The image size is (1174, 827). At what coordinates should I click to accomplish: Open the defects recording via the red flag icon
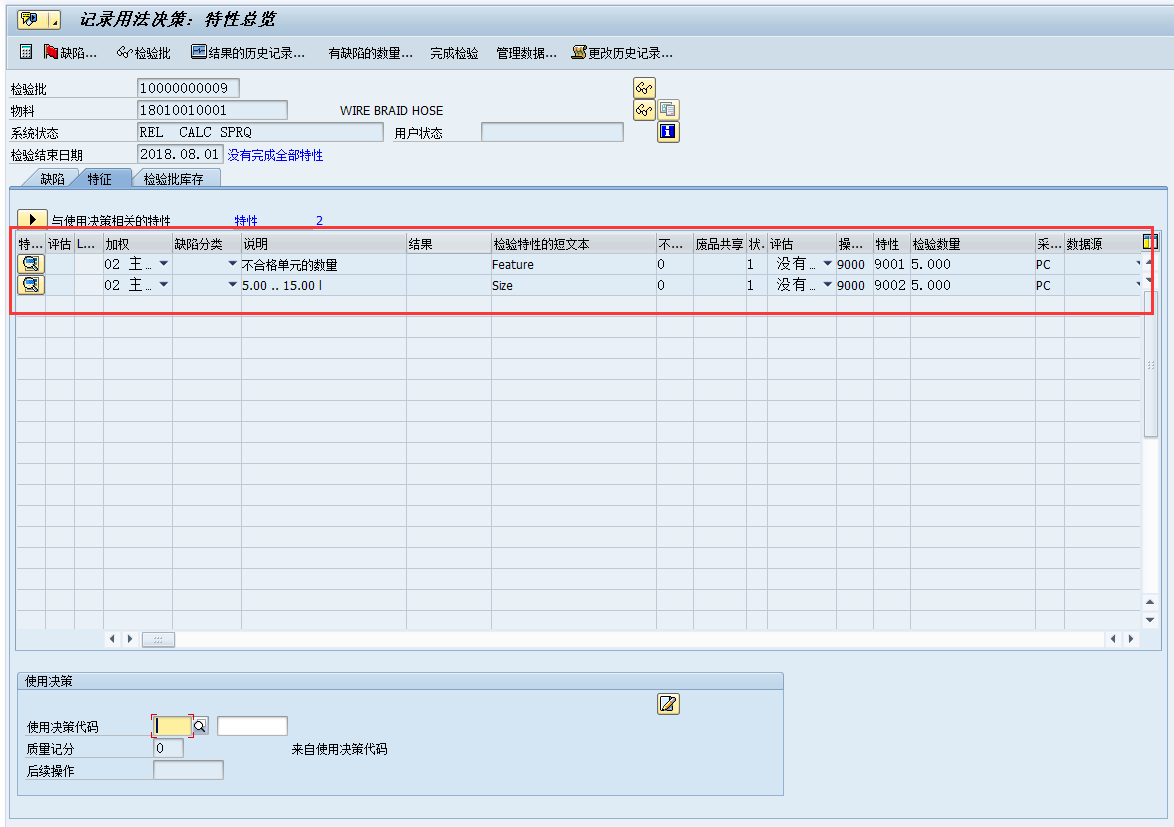(52, 52)
